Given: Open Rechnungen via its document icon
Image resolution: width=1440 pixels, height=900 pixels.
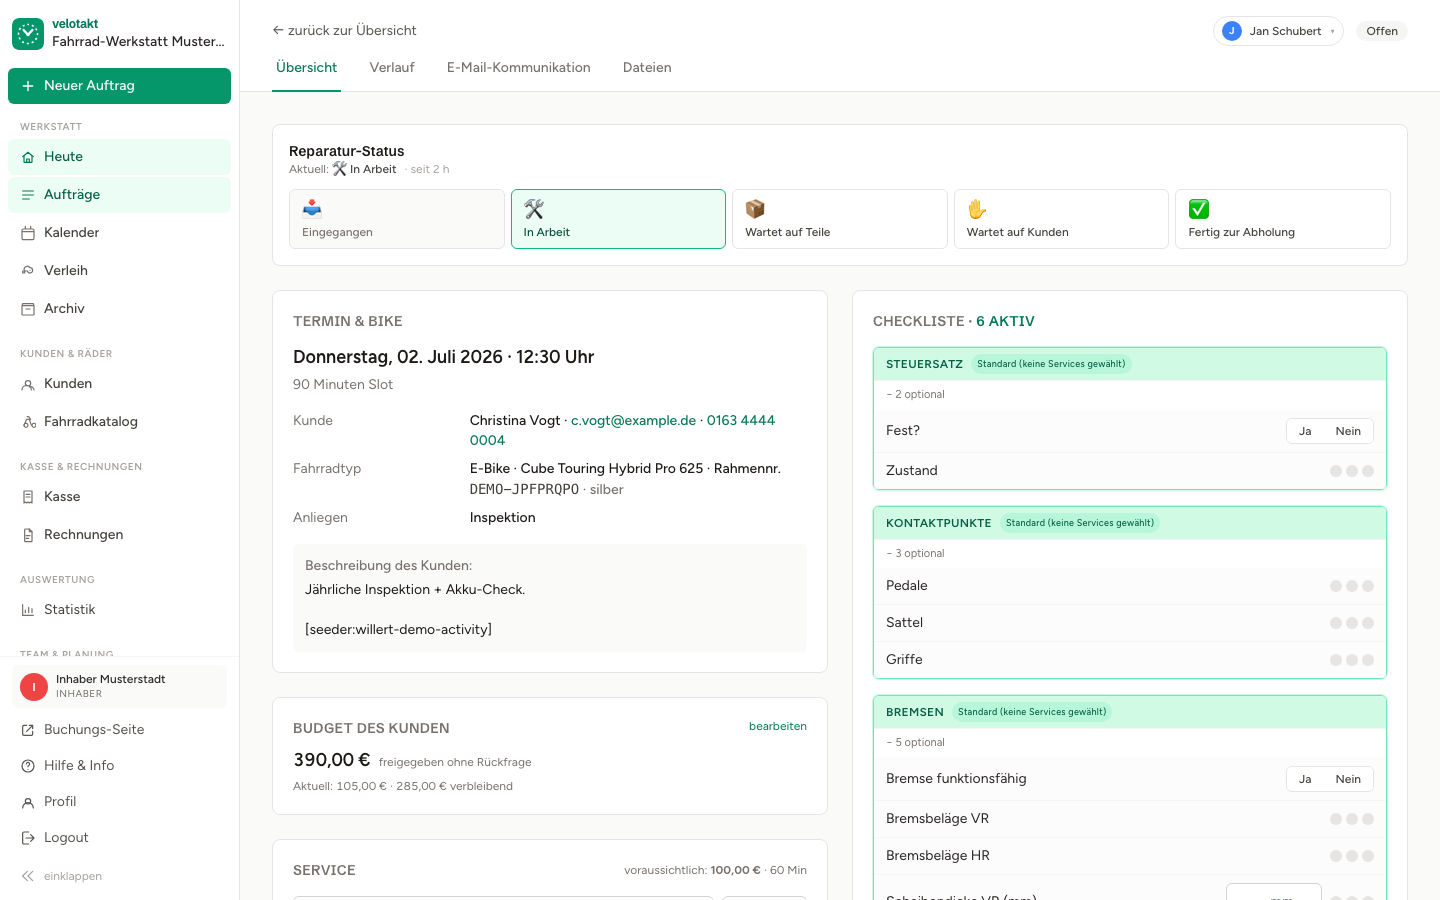Looking at the screenshot, I should [28, 535].
